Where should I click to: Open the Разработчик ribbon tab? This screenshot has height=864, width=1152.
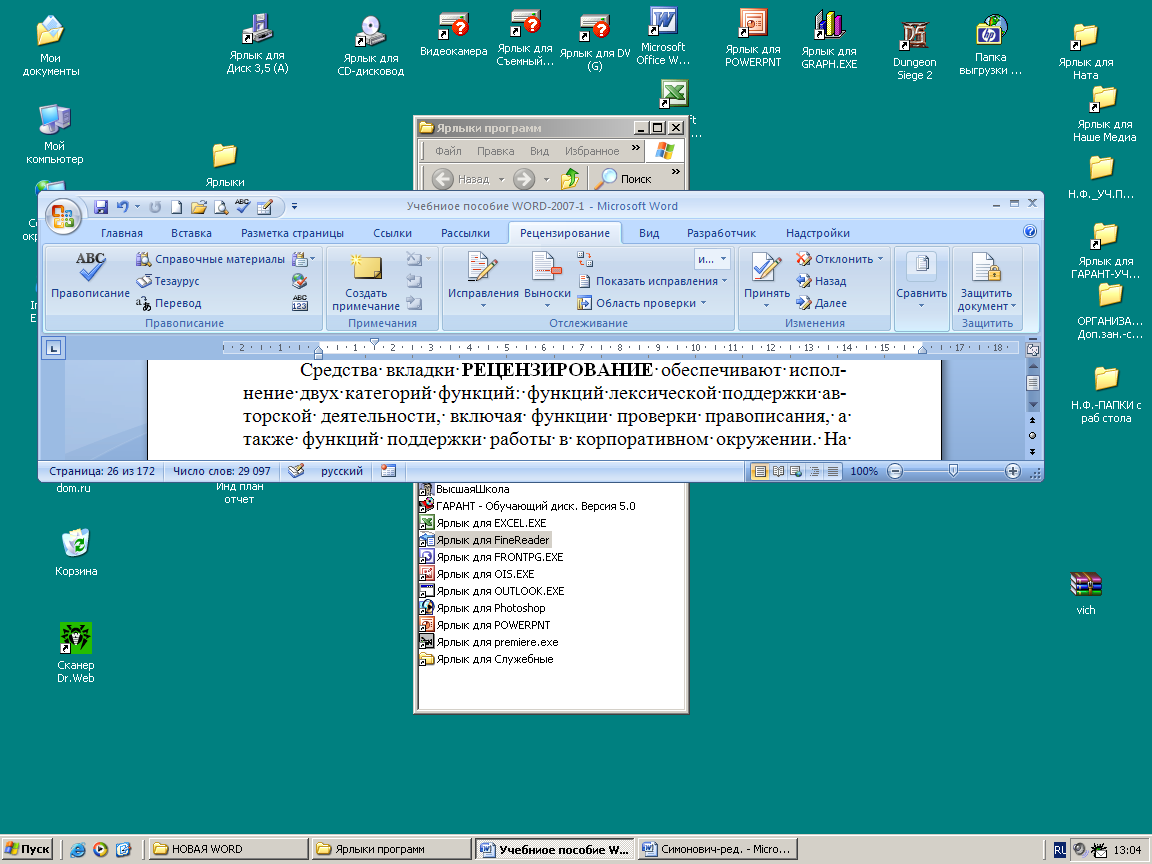click(721, 233)
